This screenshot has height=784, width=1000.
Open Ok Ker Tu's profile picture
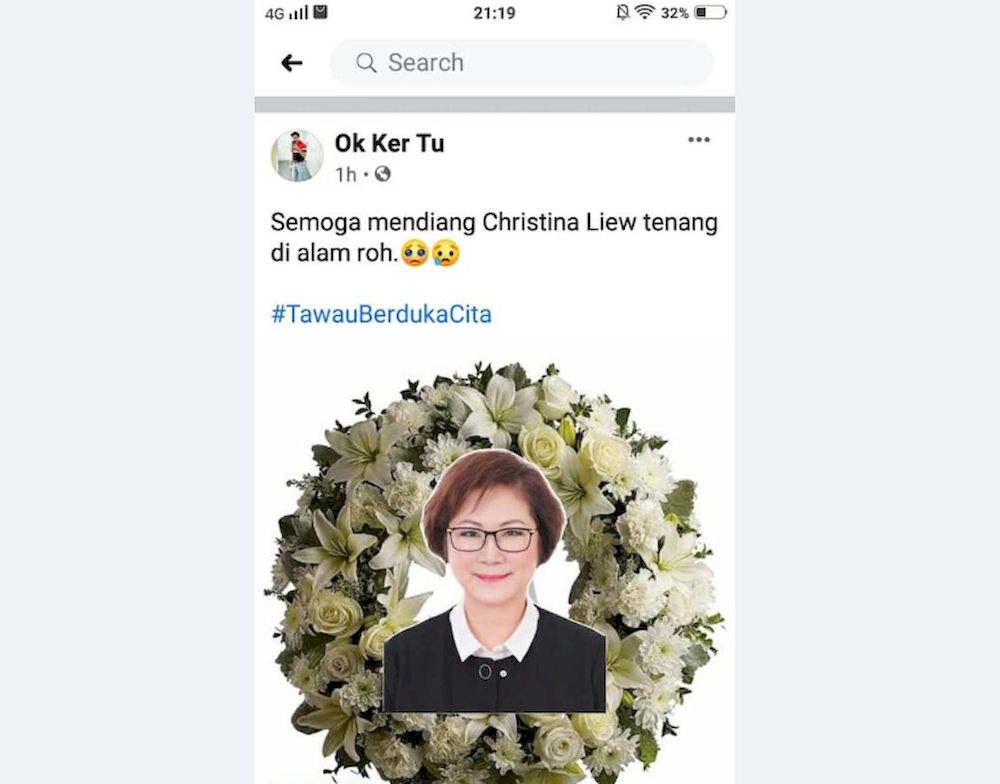click(297, 156)
